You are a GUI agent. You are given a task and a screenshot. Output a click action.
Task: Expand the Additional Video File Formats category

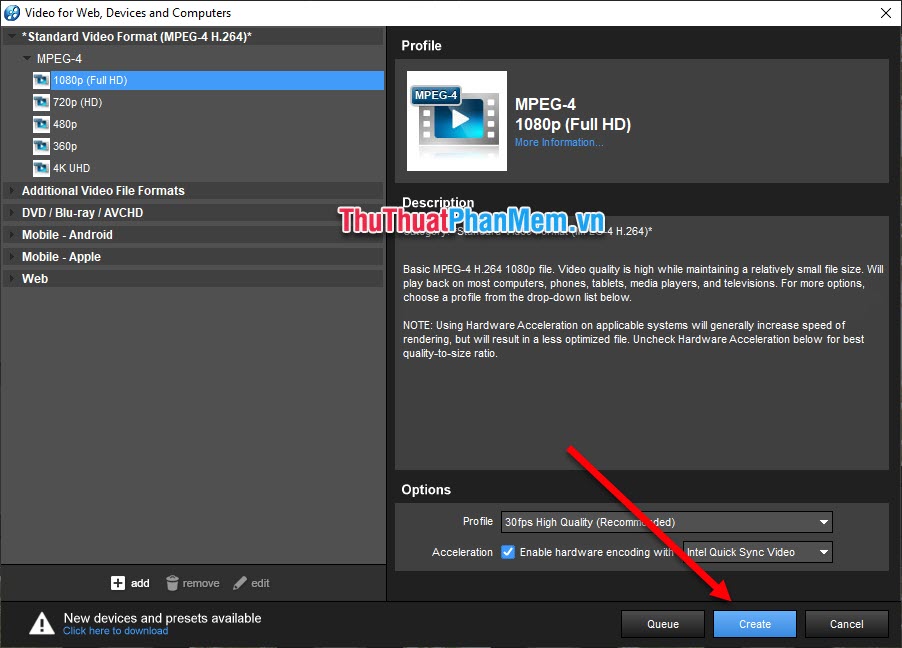(x=10, y=190)
